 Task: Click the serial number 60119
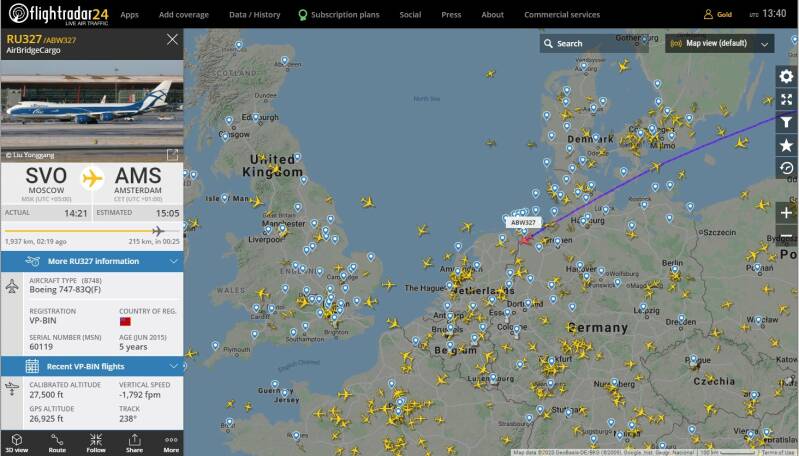point(41,346)
